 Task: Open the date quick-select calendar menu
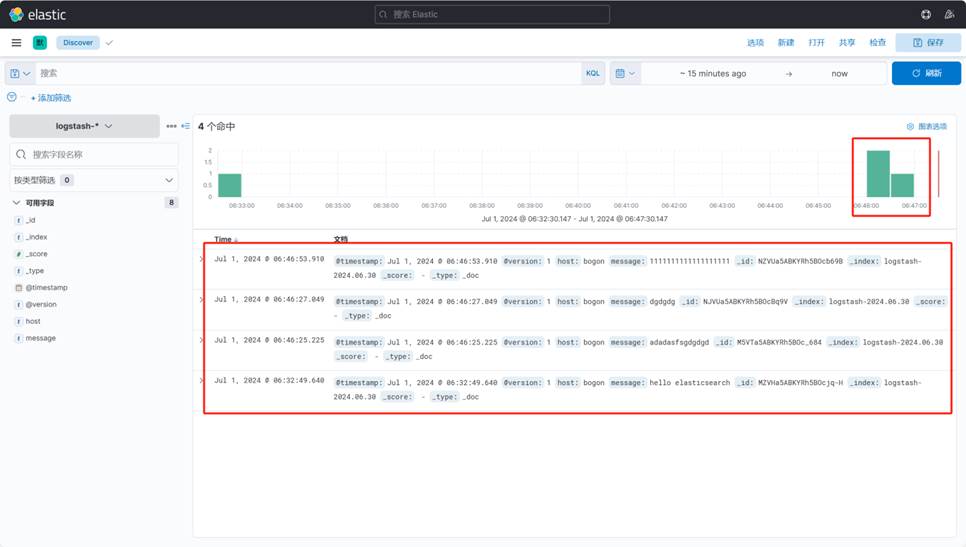(x=625, y=73)
